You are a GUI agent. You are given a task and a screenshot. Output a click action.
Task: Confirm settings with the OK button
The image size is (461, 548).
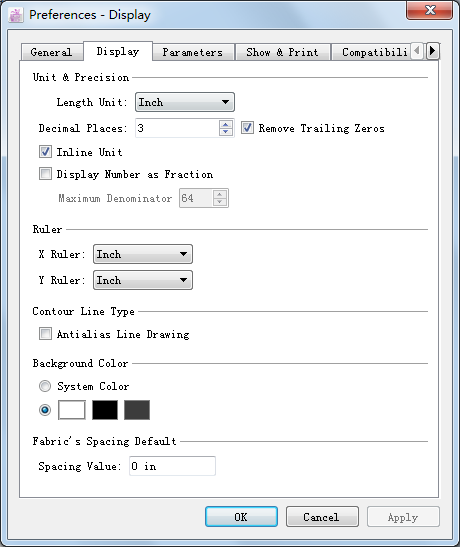click(x=241, y=517)
